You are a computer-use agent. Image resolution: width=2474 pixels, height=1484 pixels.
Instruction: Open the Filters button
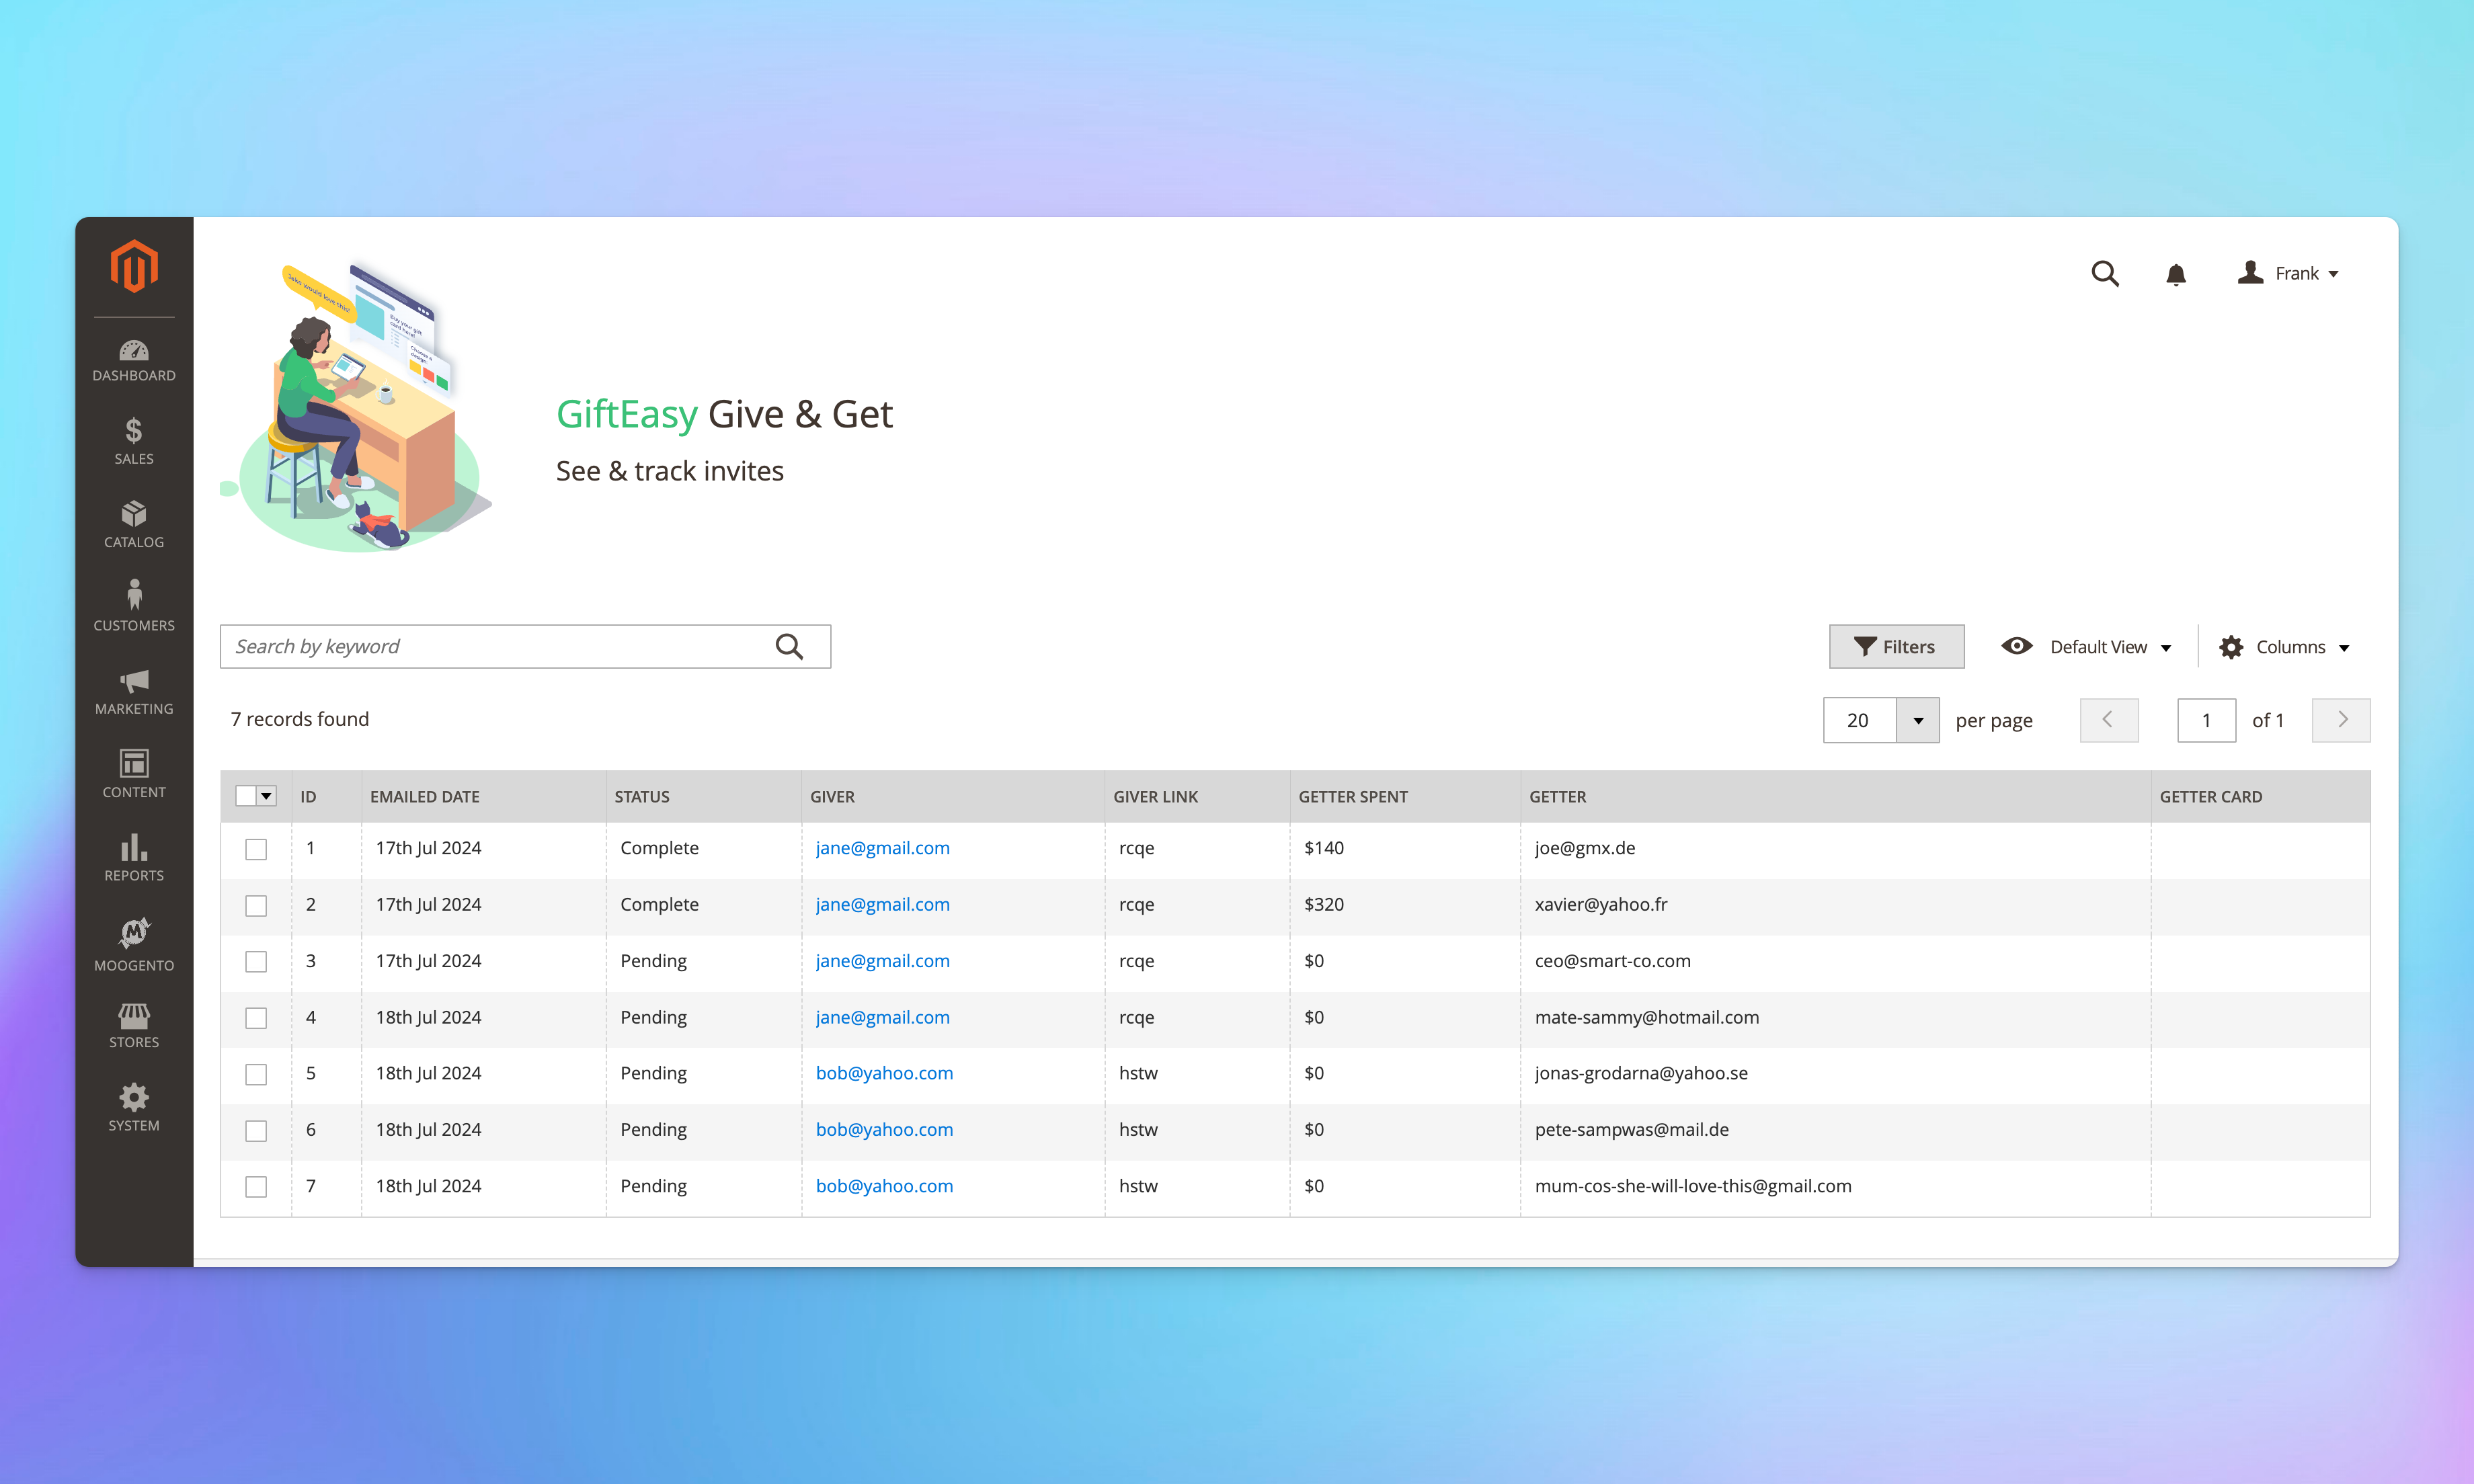pos(1896,647)
